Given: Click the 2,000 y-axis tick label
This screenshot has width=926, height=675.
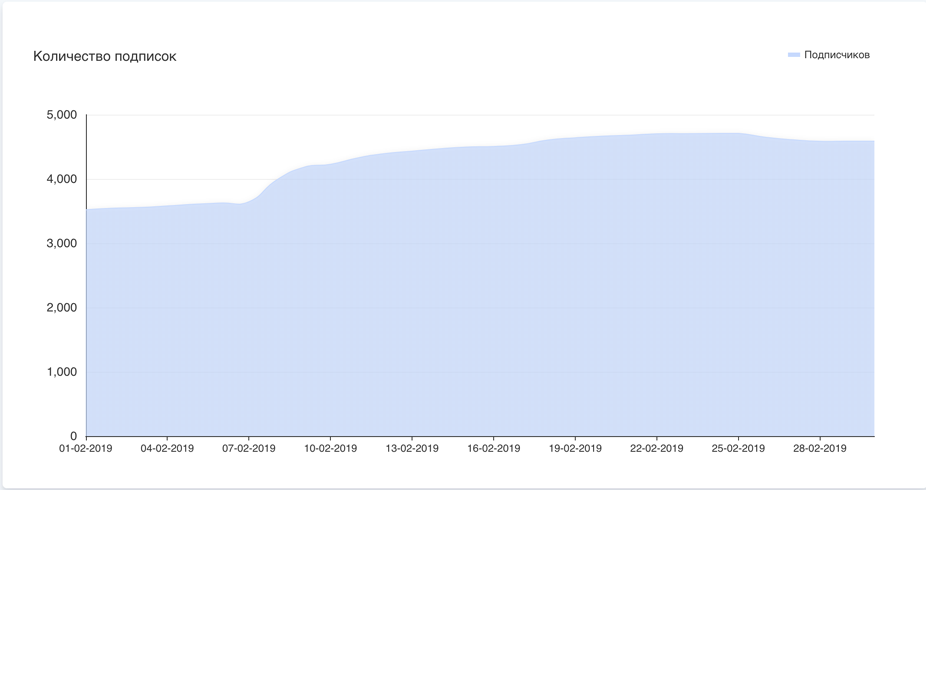Looking at the screenshot, I should click(x=61, y=308).
